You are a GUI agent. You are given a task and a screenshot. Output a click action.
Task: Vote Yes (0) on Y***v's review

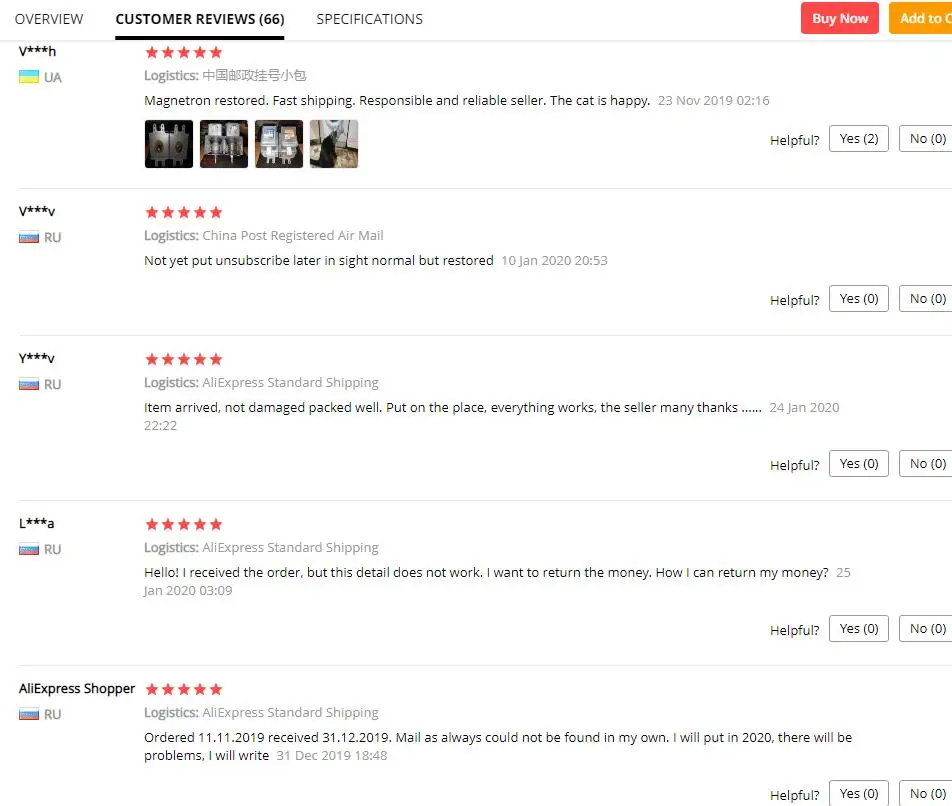(858, 464)
